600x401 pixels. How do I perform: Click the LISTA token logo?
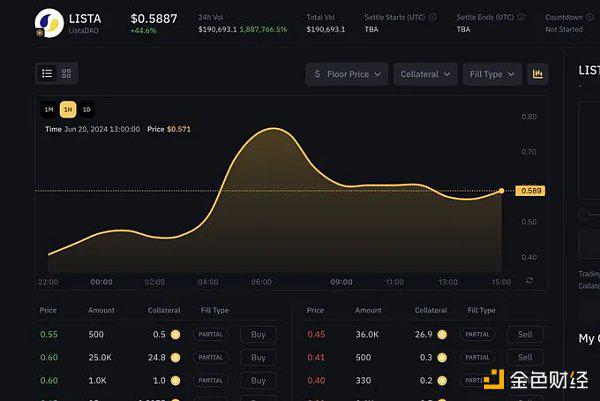click(49, 23)
